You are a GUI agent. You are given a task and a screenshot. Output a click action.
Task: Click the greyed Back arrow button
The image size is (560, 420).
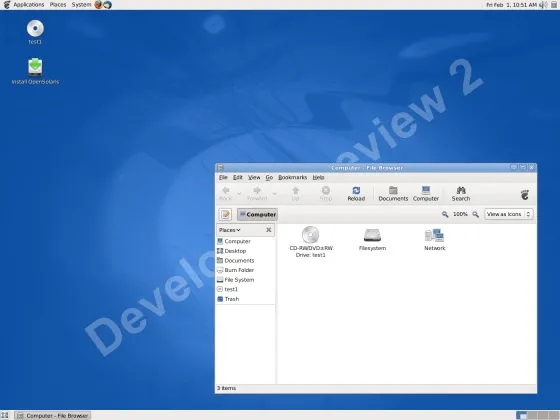point(225,194)
